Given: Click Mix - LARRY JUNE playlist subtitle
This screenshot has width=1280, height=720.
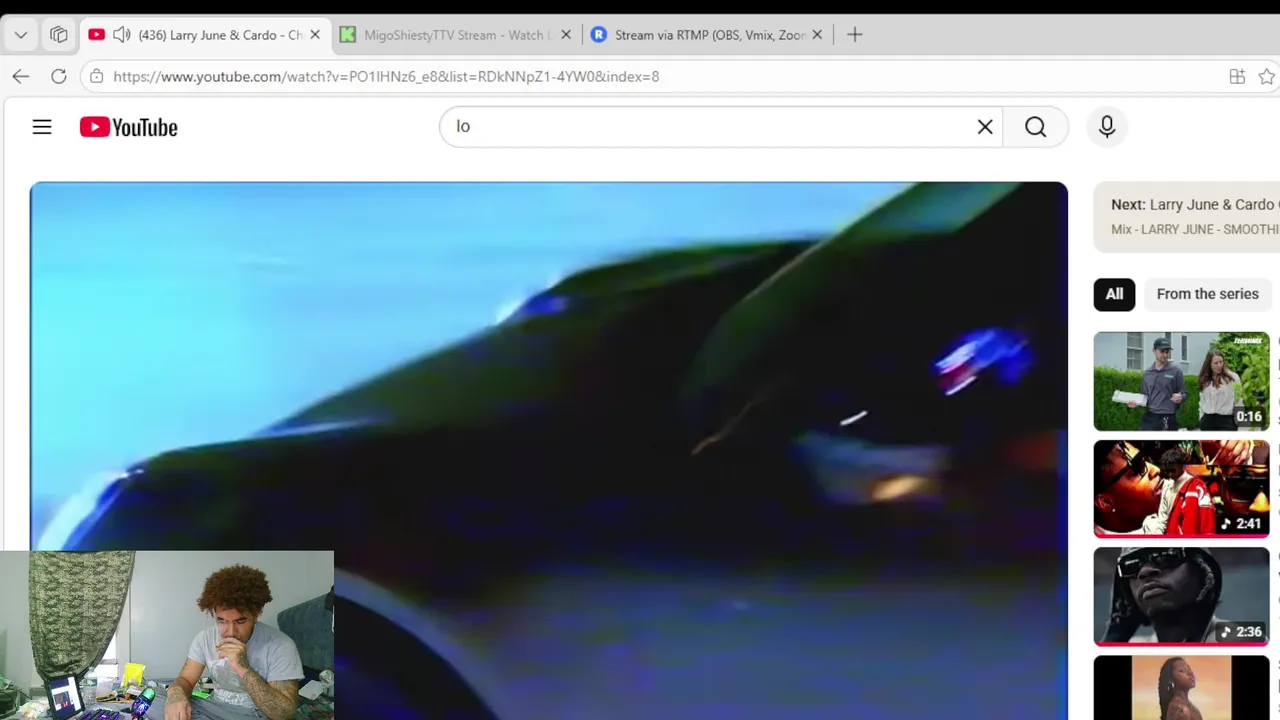Looking at the screenshot, I should click(x=1195, y=229).
